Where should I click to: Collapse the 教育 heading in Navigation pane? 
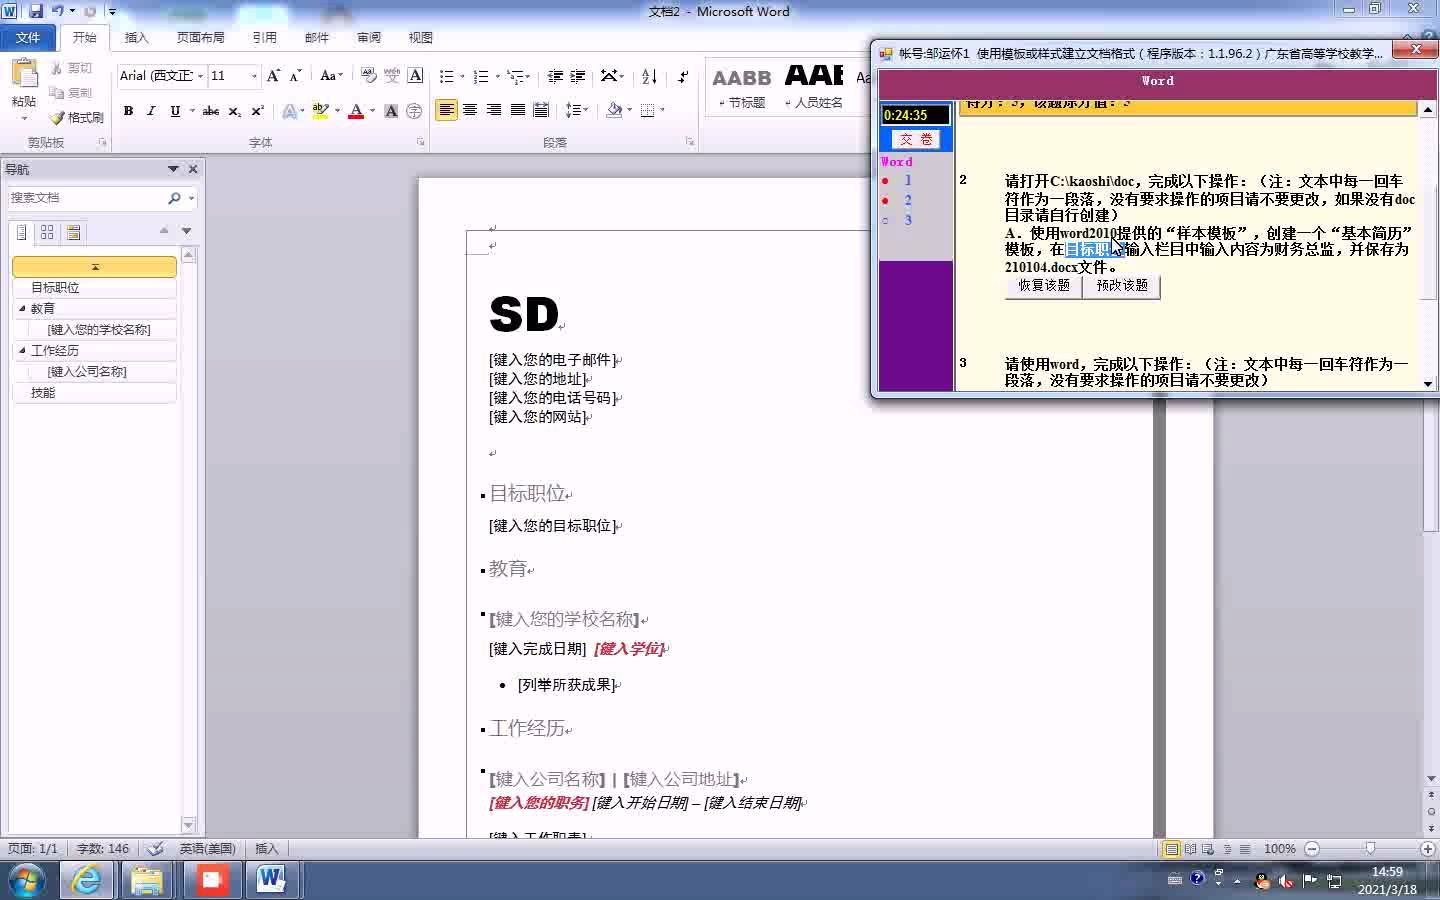22,308
